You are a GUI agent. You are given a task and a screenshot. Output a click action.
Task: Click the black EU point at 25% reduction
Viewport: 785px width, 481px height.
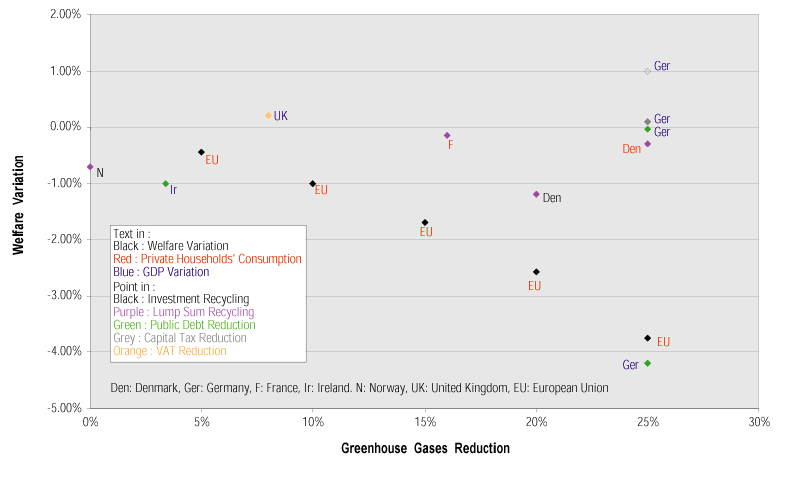(648, 338)
